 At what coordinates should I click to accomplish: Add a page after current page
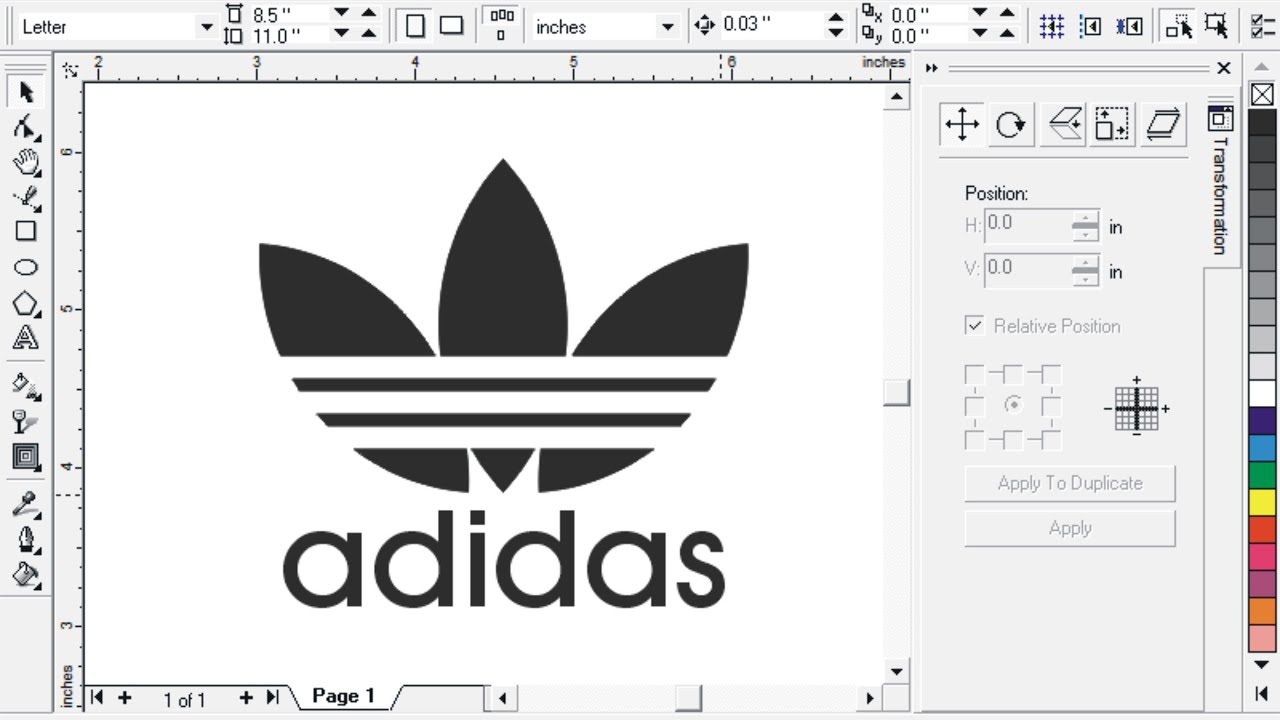246,698
